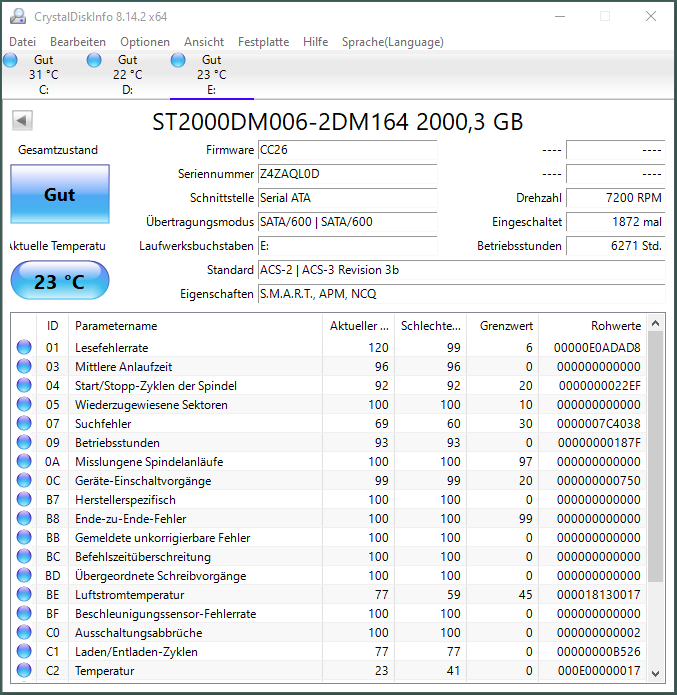Click status orb for Ende-zu-Ende-Fehler row
This screenshot has width=677, height=695.
[24, 519]
